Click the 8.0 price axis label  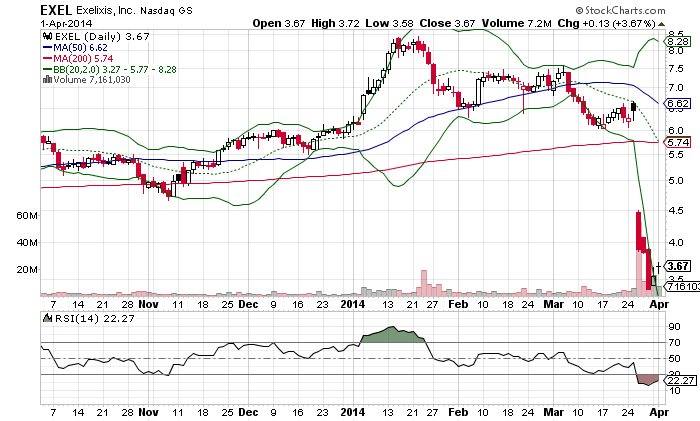click(675, 50)
